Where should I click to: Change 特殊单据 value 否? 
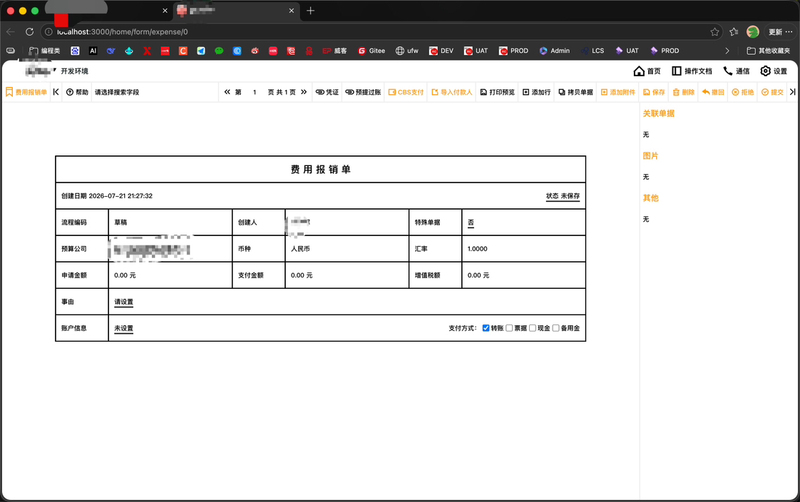point(470,222)
